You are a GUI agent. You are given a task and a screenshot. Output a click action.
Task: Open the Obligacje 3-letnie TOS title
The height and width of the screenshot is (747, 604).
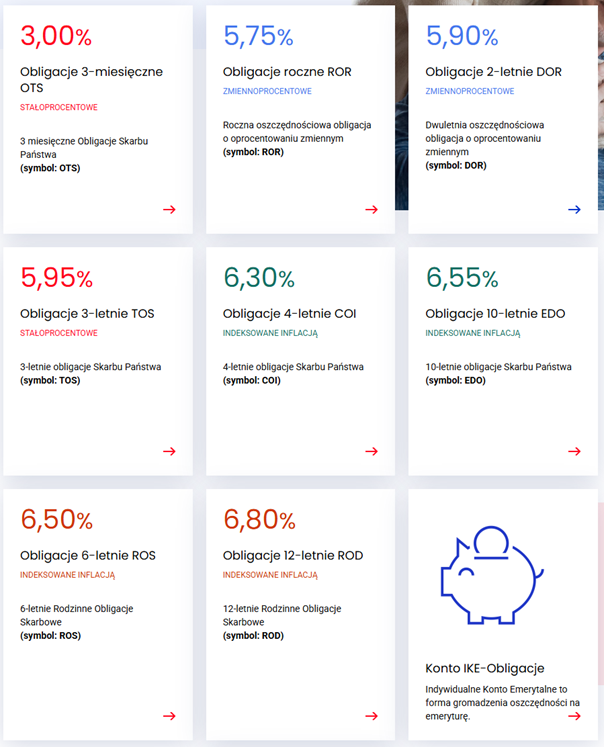(87, 314)
